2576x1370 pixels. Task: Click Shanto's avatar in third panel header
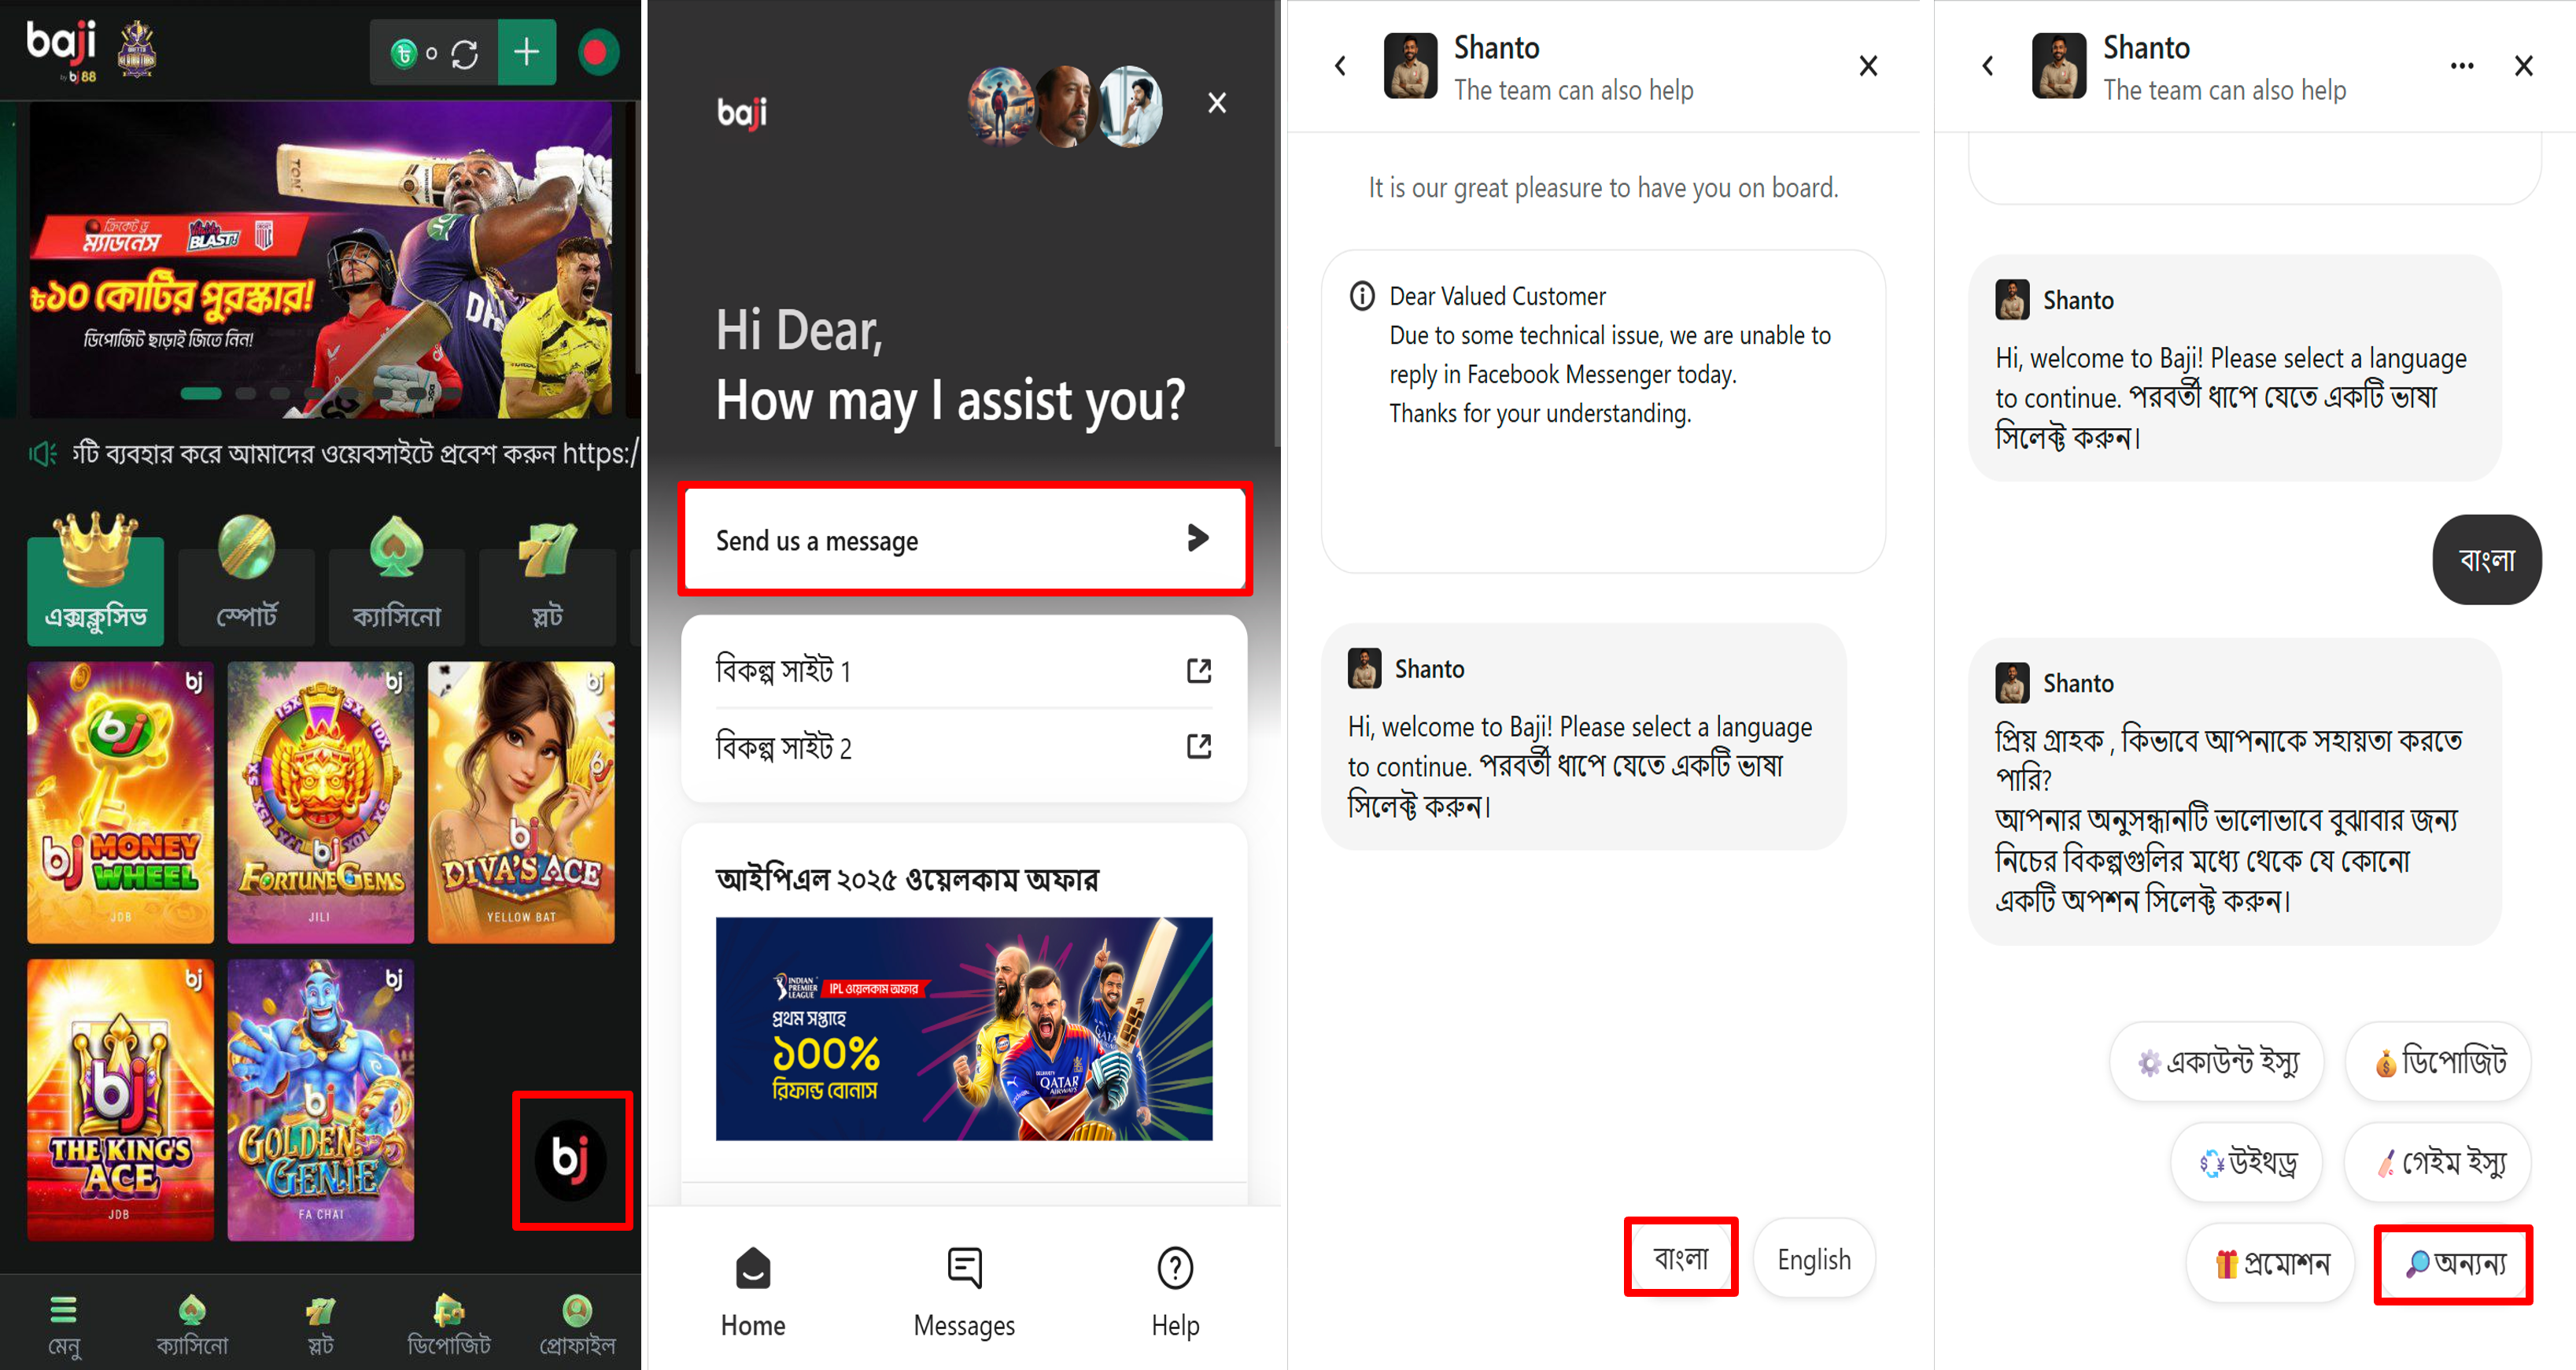(1410, 66)
